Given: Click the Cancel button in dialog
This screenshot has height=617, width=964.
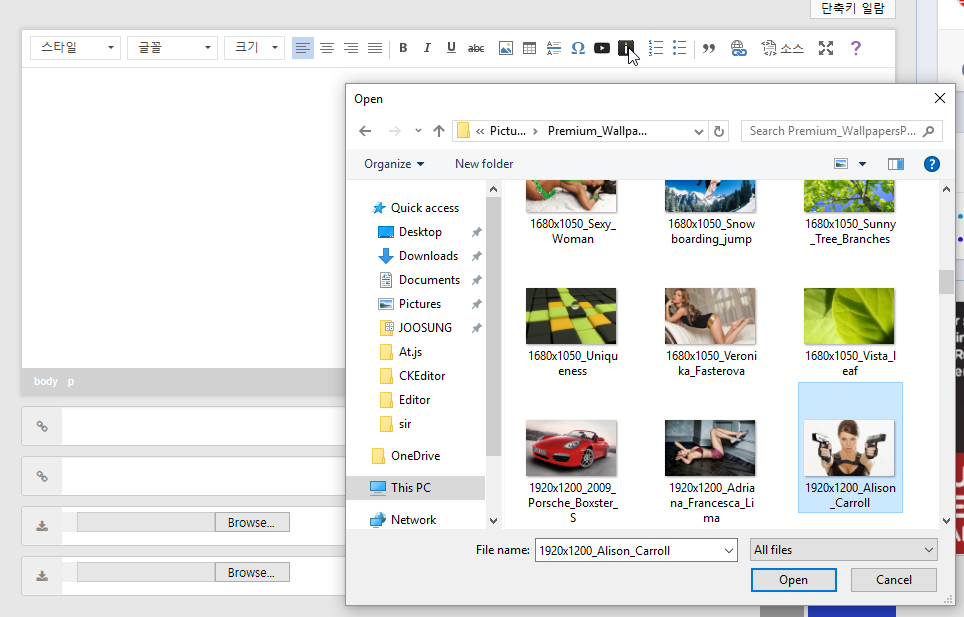Looking at the screenshot, I should (893, 580).
